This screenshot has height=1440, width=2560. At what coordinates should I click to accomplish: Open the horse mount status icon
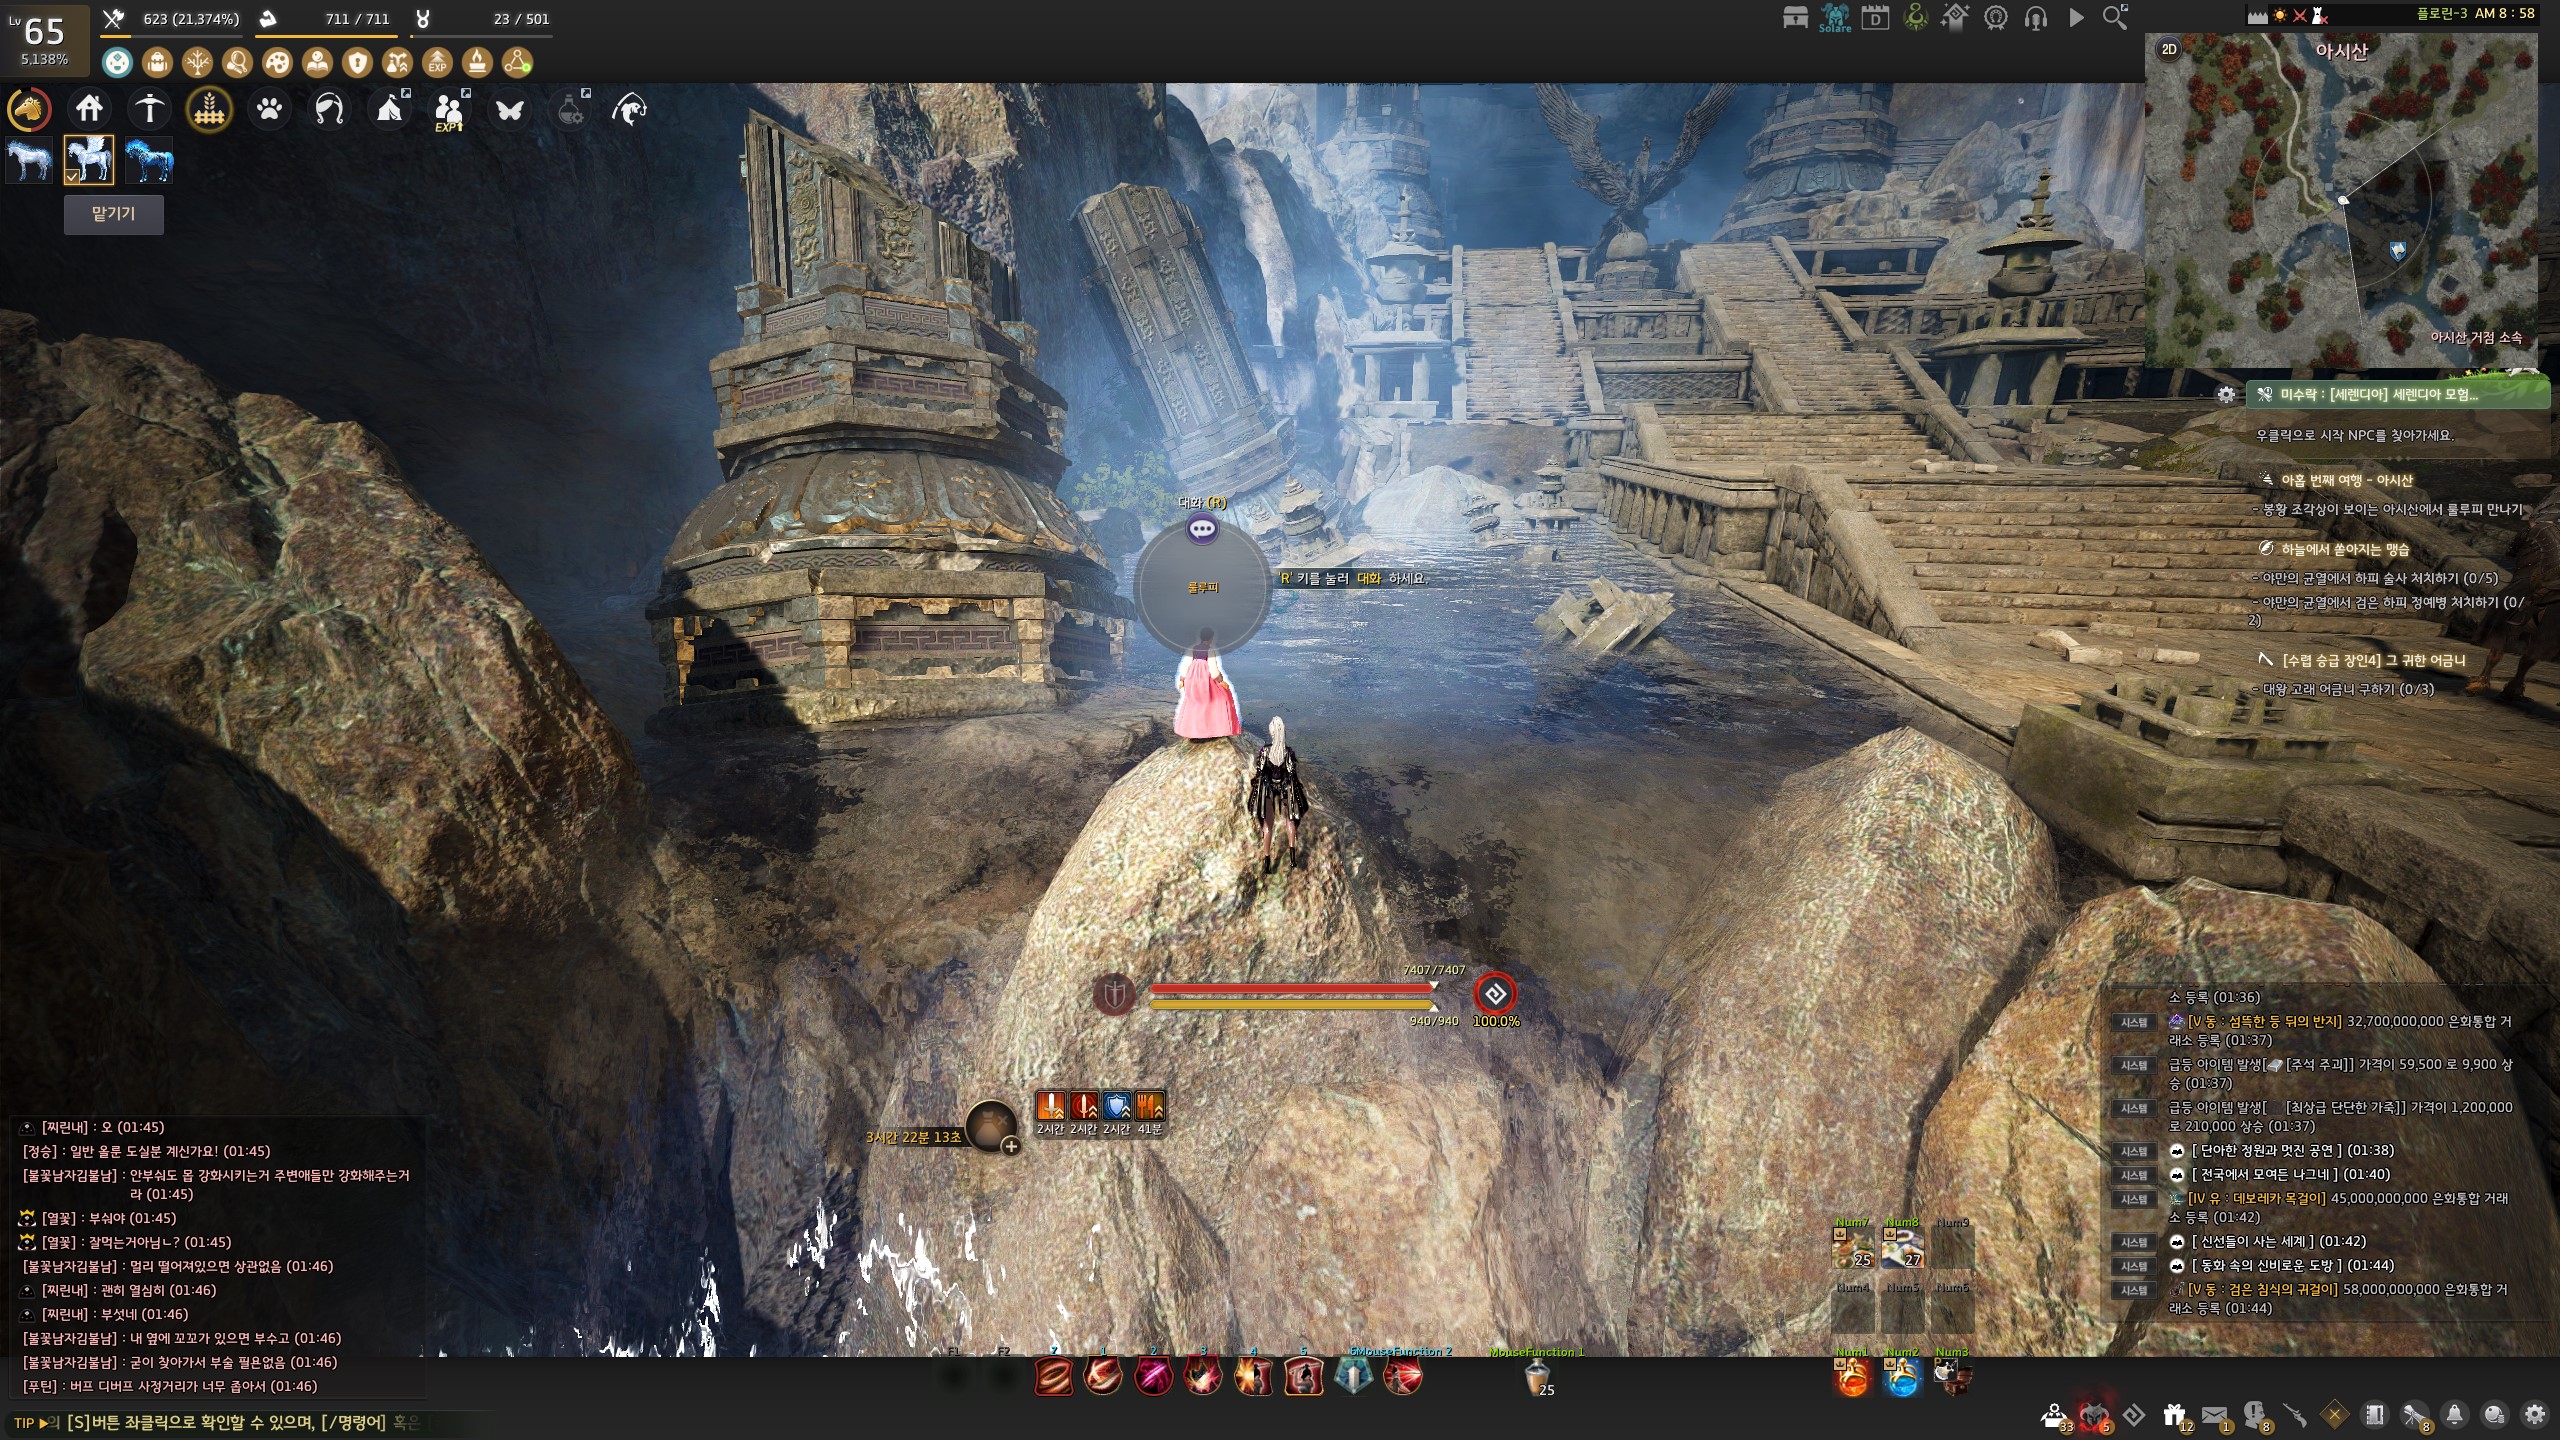pos(30,109)
